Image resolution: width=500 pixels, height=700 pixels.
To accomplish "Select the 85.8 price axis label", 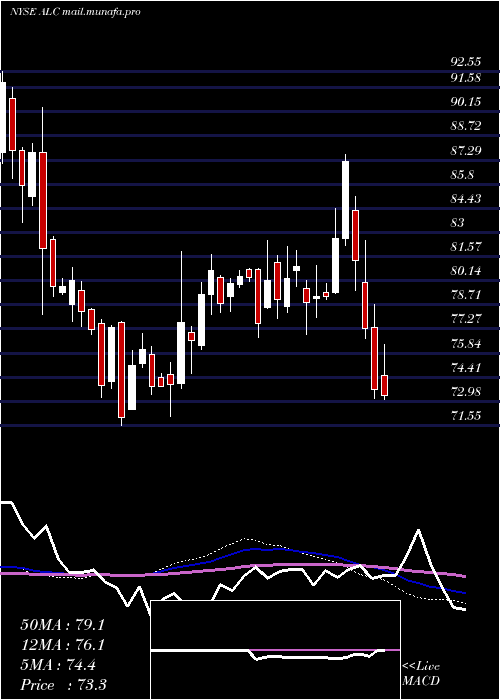I will 462,175.
